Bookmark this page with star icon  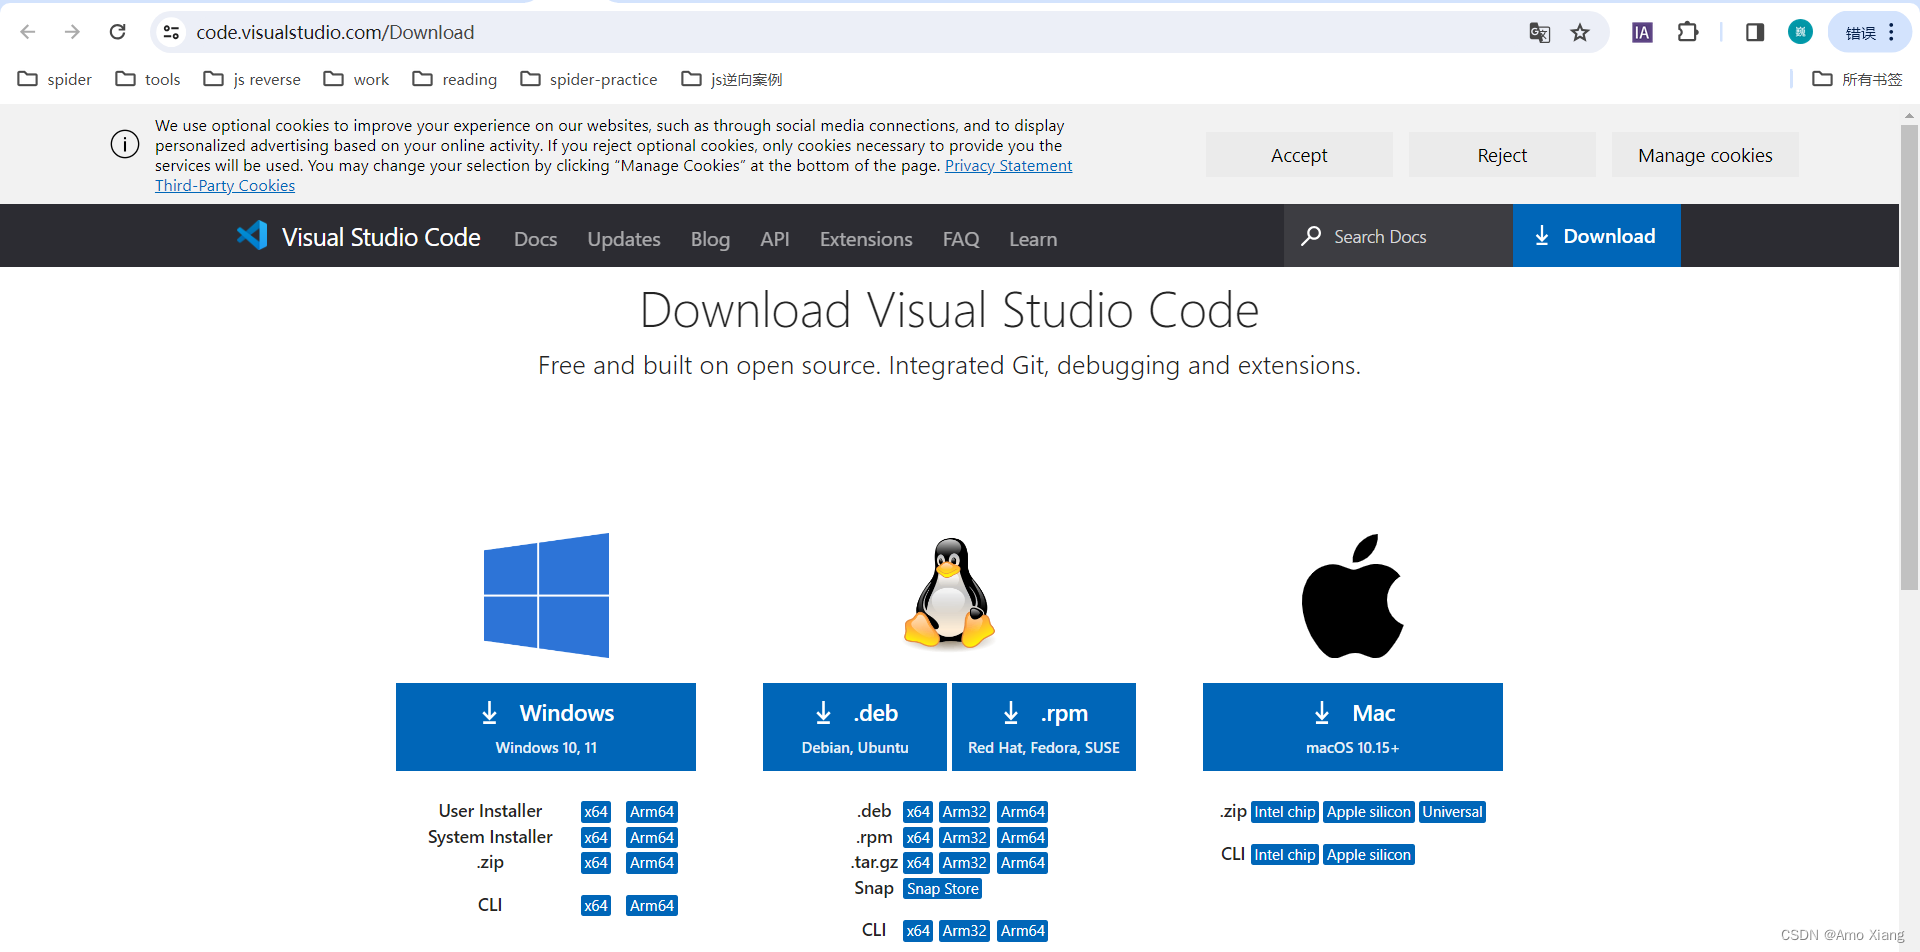tap(1580, 33)
